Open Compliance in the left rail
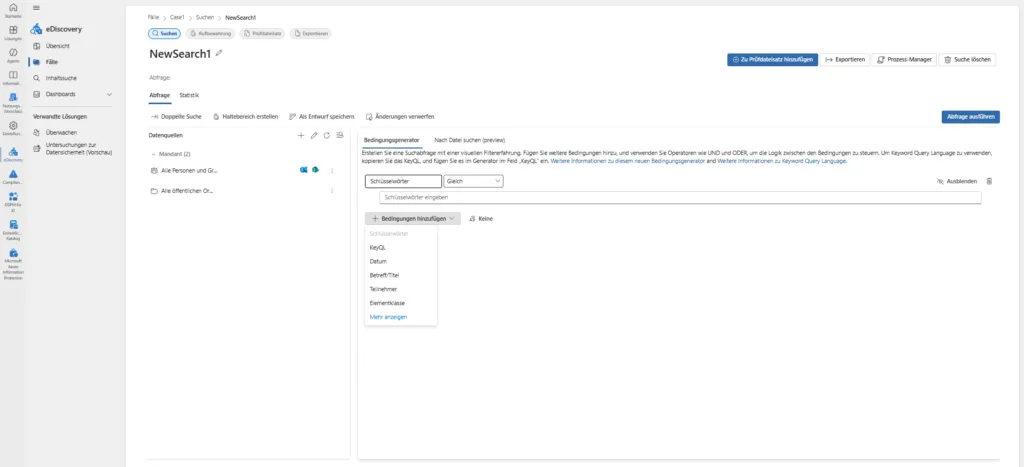The height and width of the screenshot is (467, 1024). (13, 177)
